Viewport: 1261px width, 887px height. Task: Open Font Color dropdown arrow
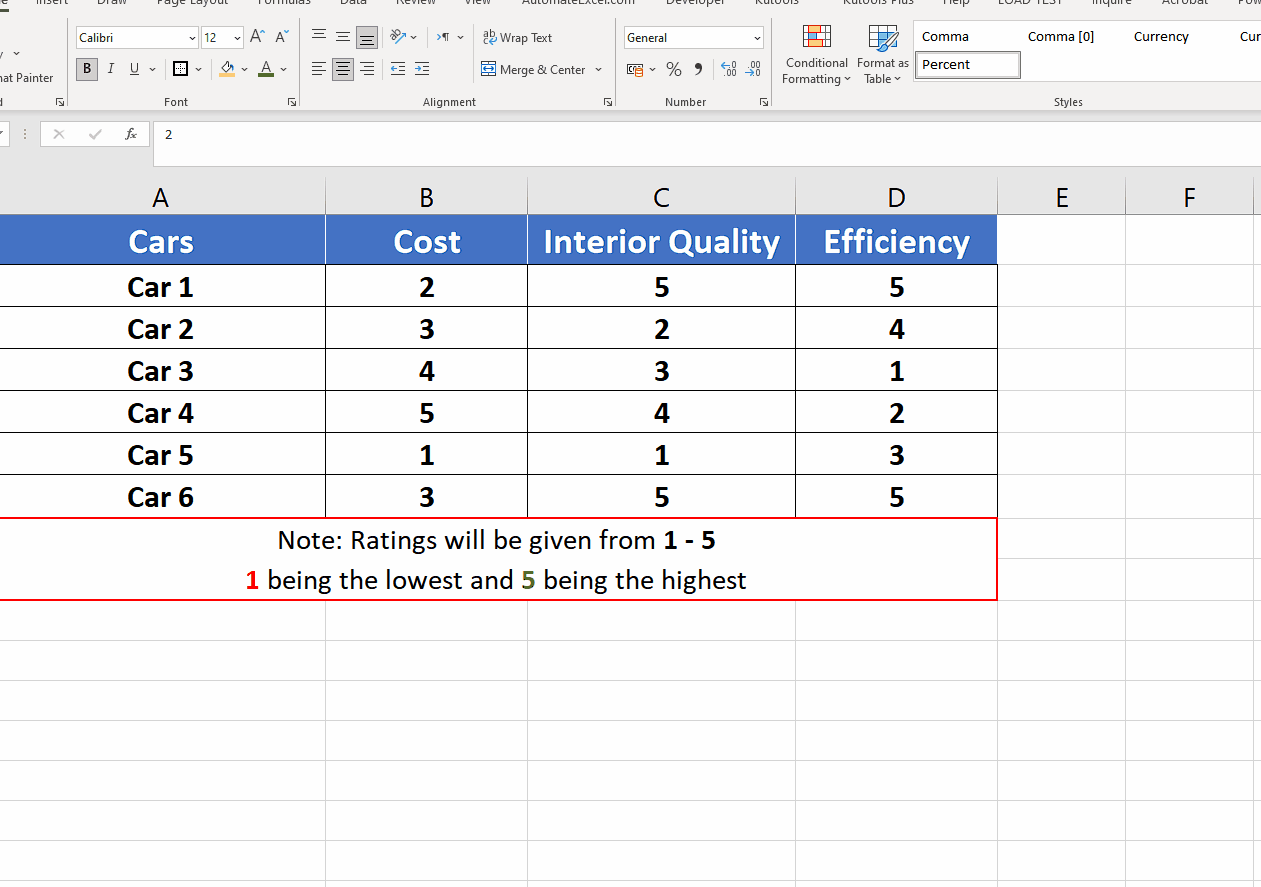[283, 69]
